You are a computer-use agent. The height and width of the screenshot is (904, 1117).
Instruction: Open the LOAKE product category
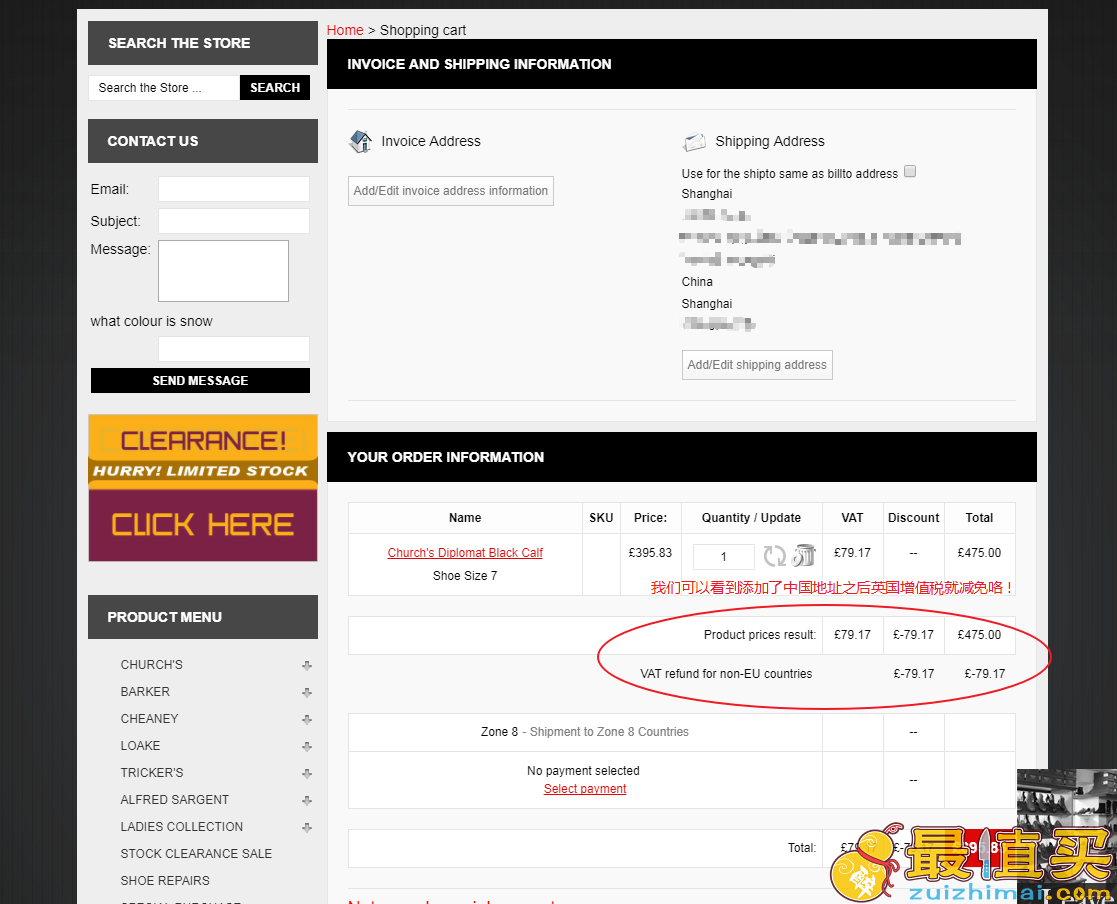coord(140,746)
